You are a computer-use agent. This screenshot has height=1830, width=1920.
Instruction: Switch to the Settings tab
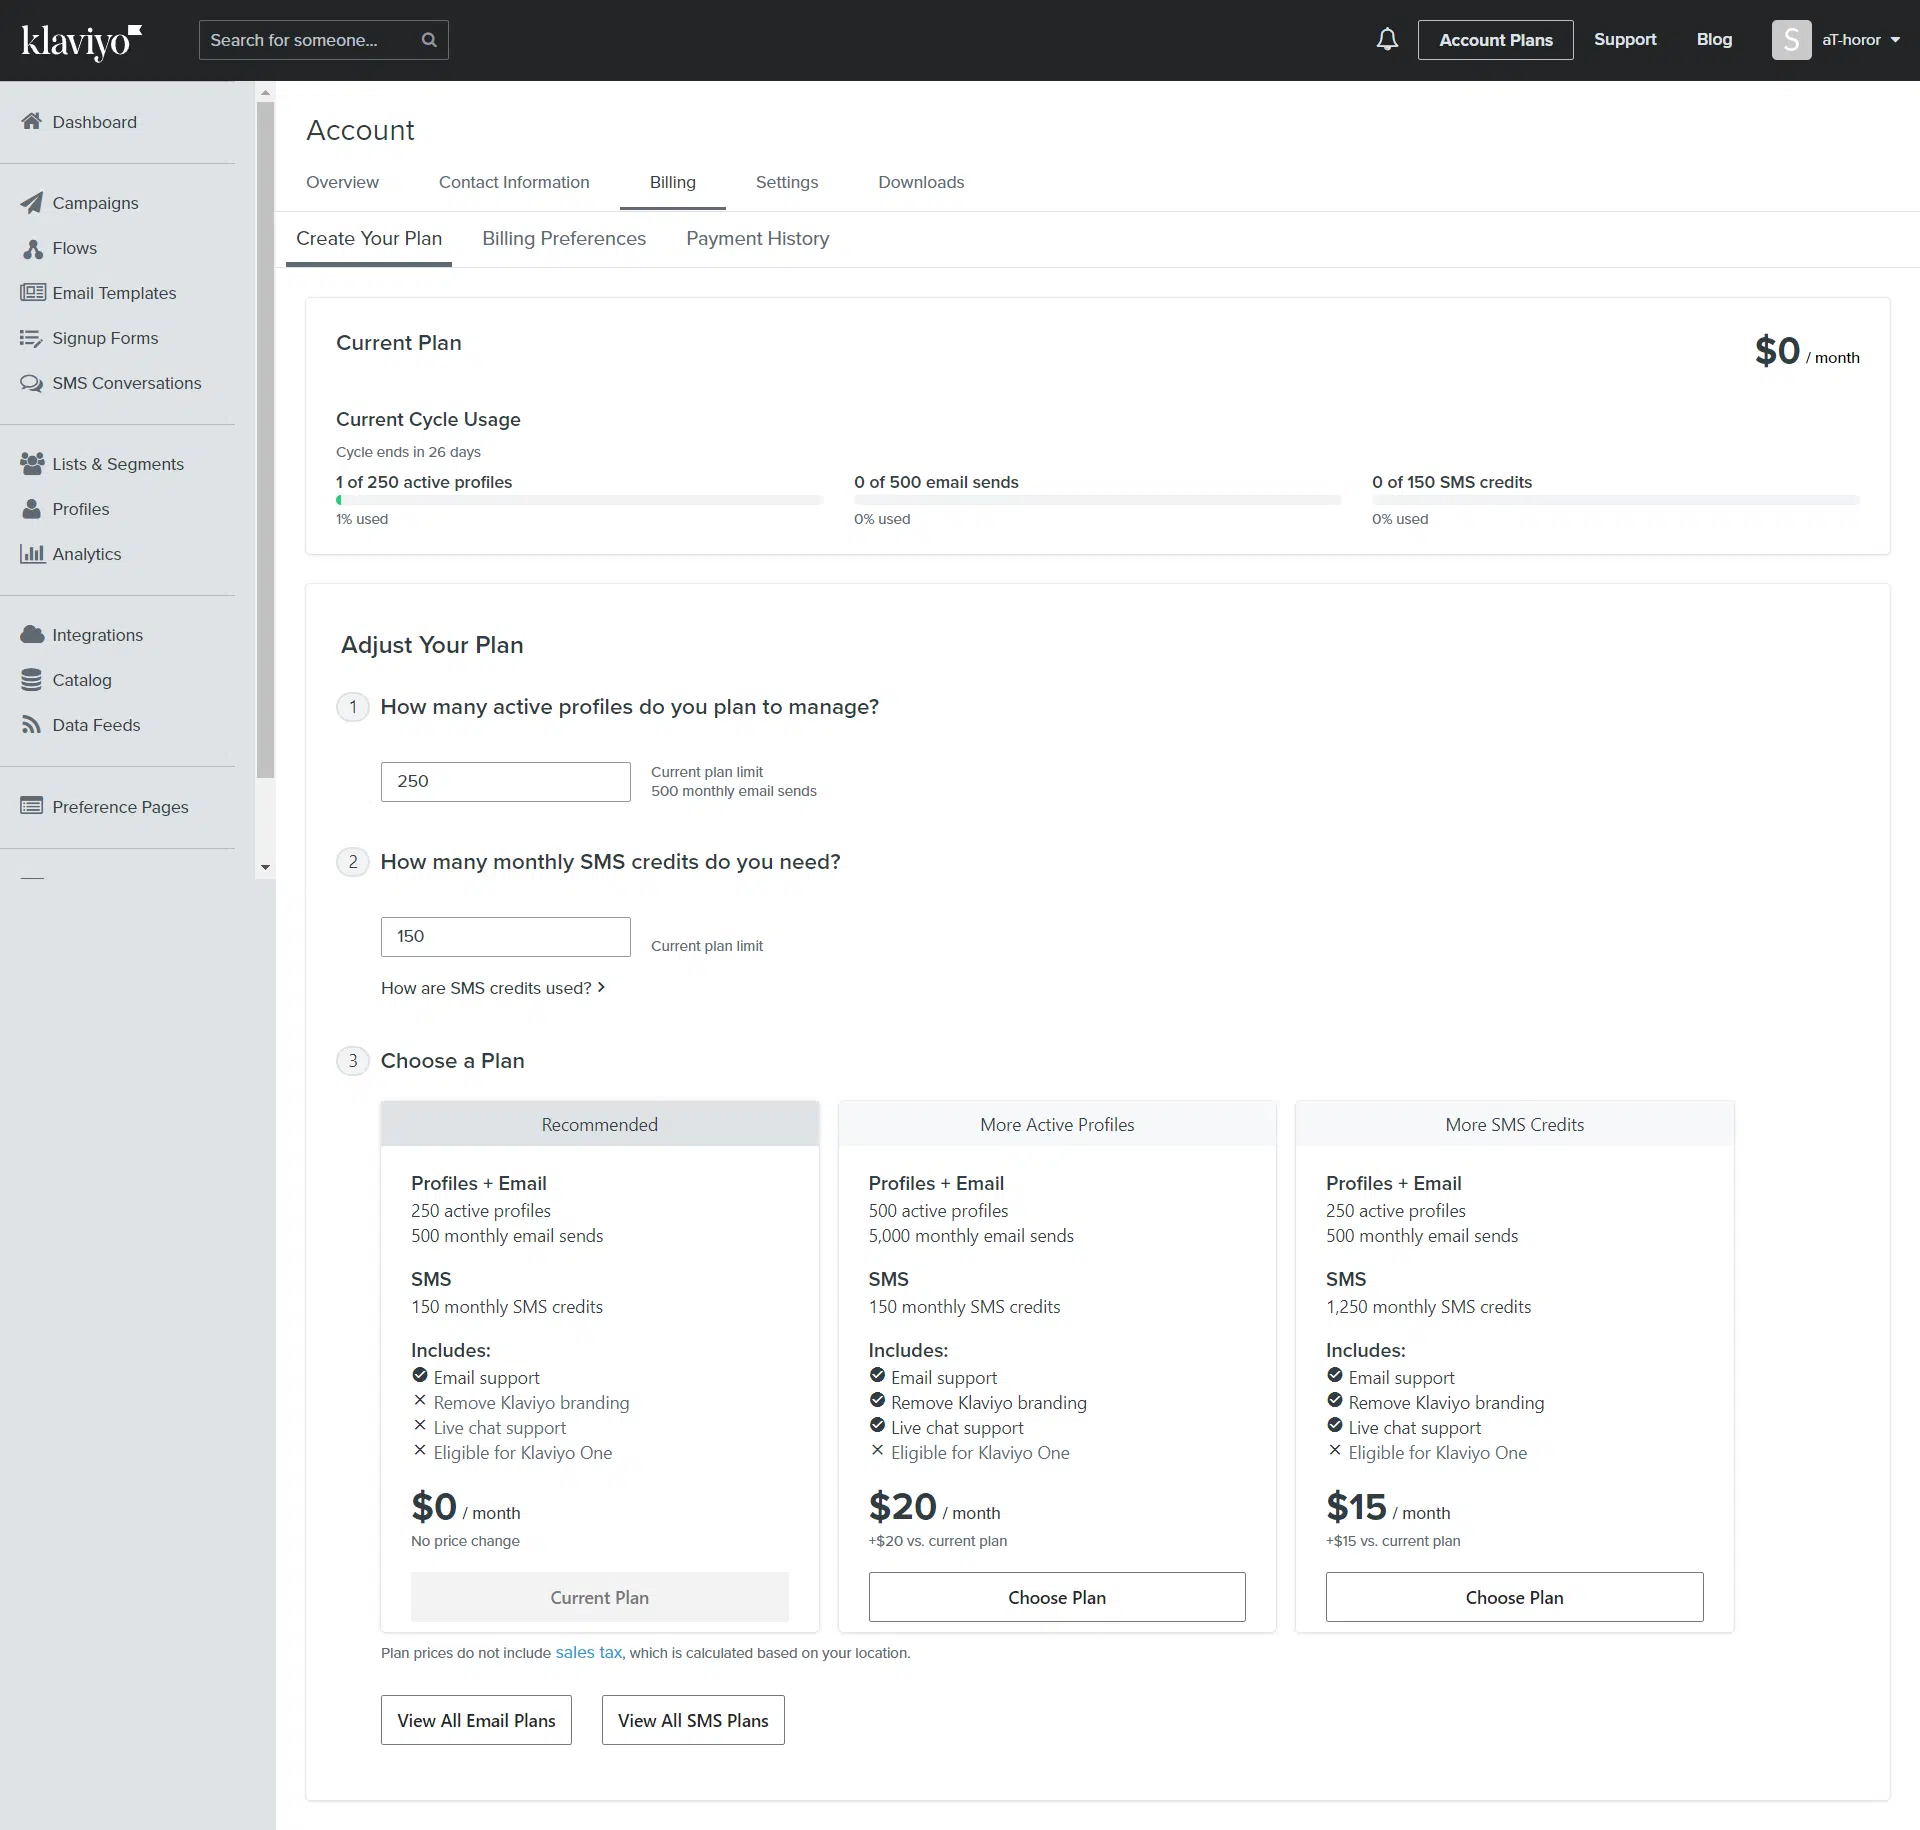(x=786, y=182)
